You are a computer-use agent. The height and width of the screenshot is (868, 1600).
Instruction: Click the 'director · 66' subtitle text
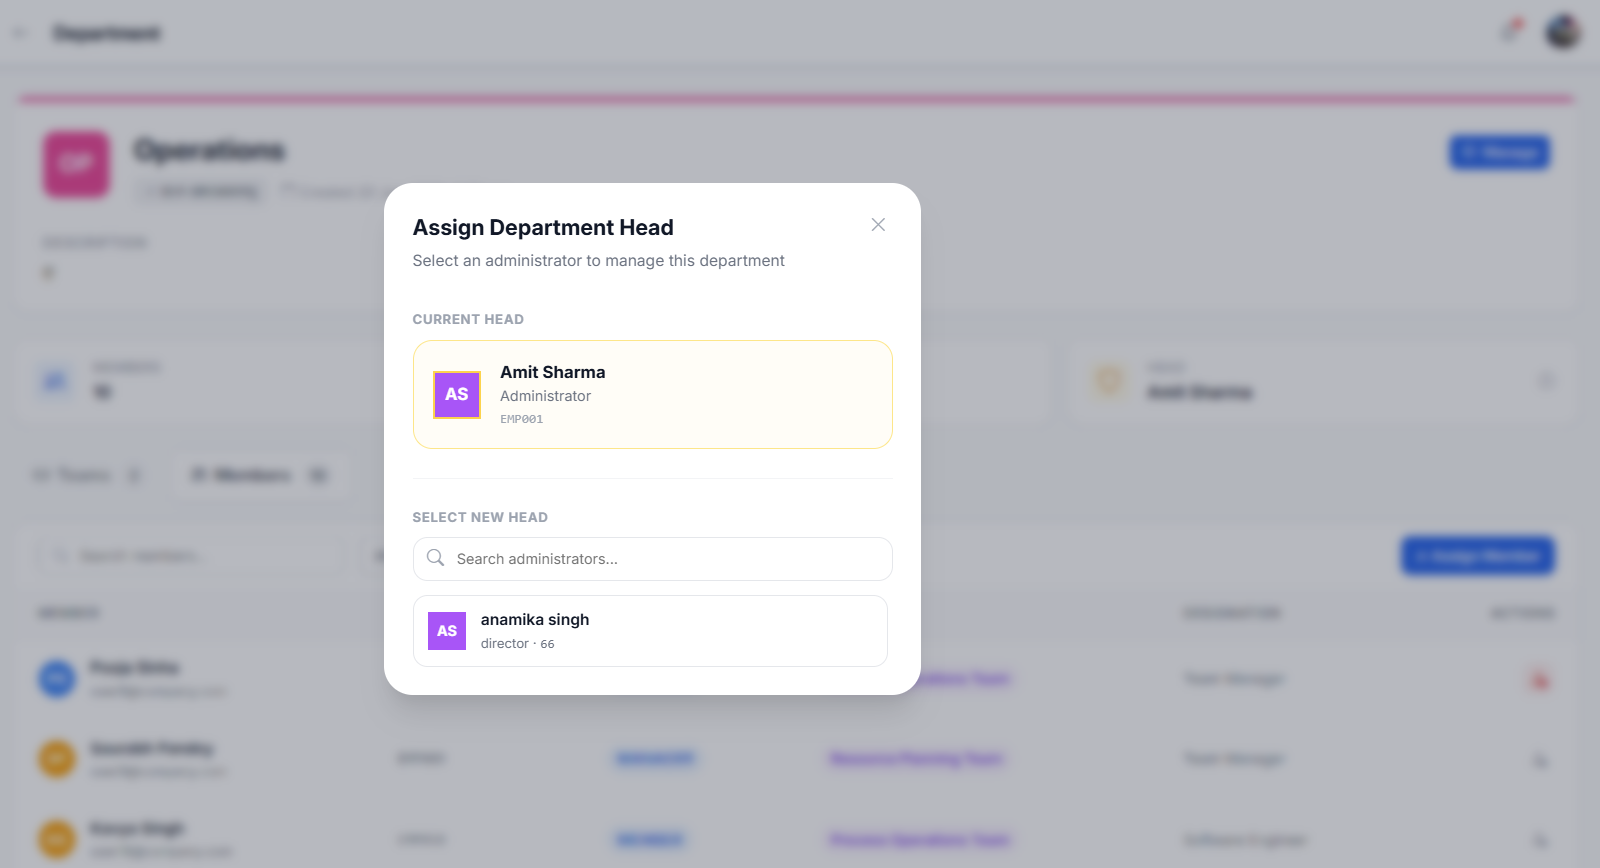click(x=518, y=644)
